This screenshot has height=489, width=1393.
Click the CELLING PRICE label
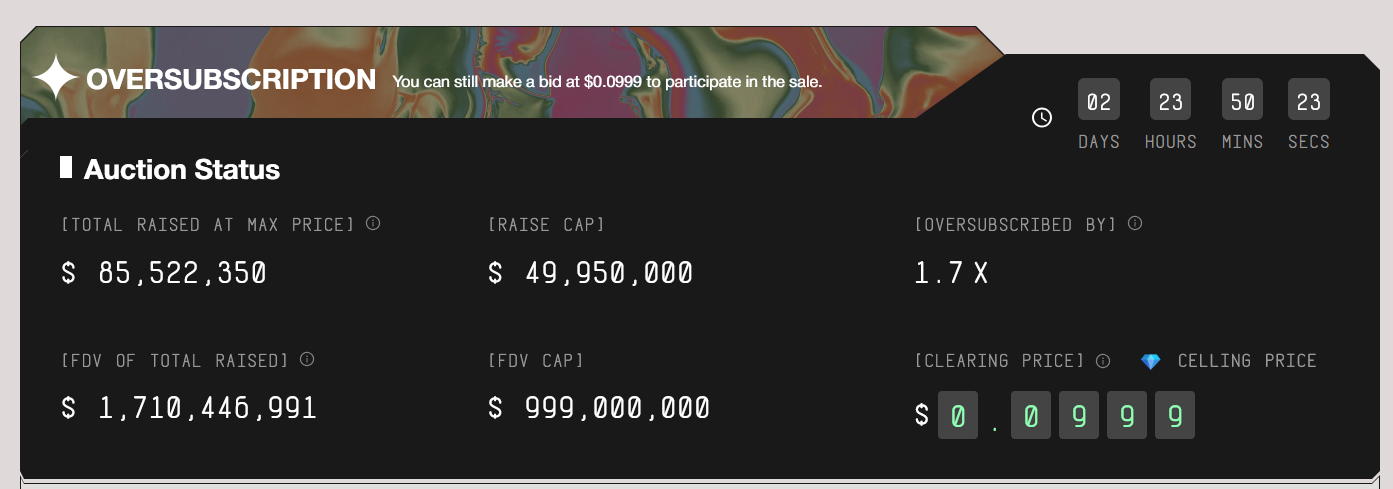pos(1247,360)
